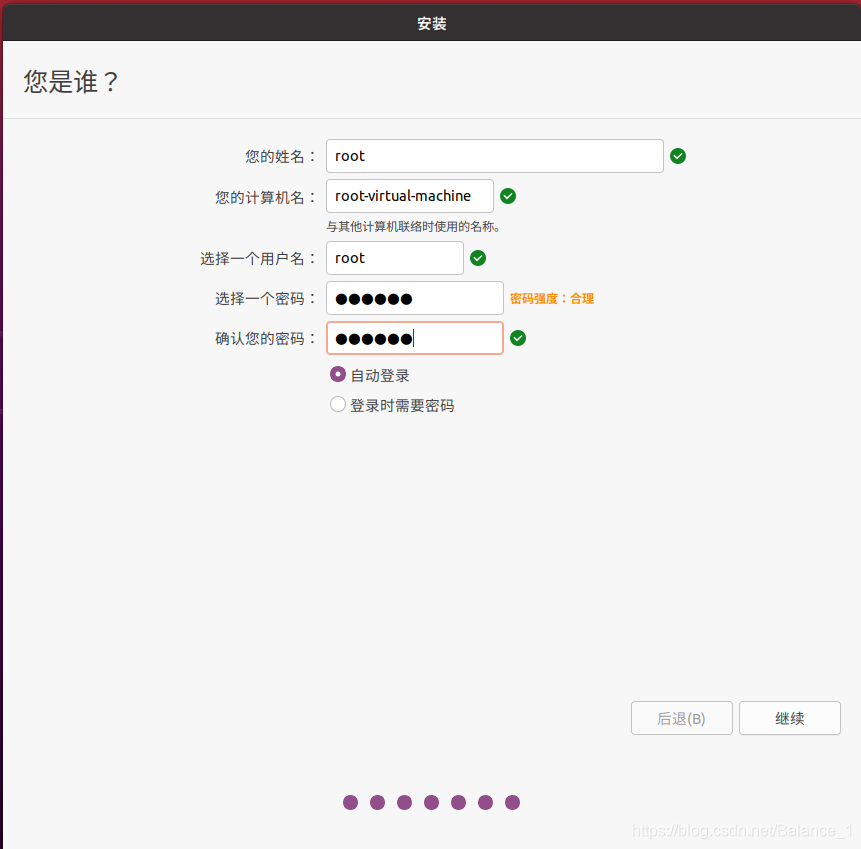861x849 pixels.
Task: Click the 继续 continue button
Action: pos(789,717)
